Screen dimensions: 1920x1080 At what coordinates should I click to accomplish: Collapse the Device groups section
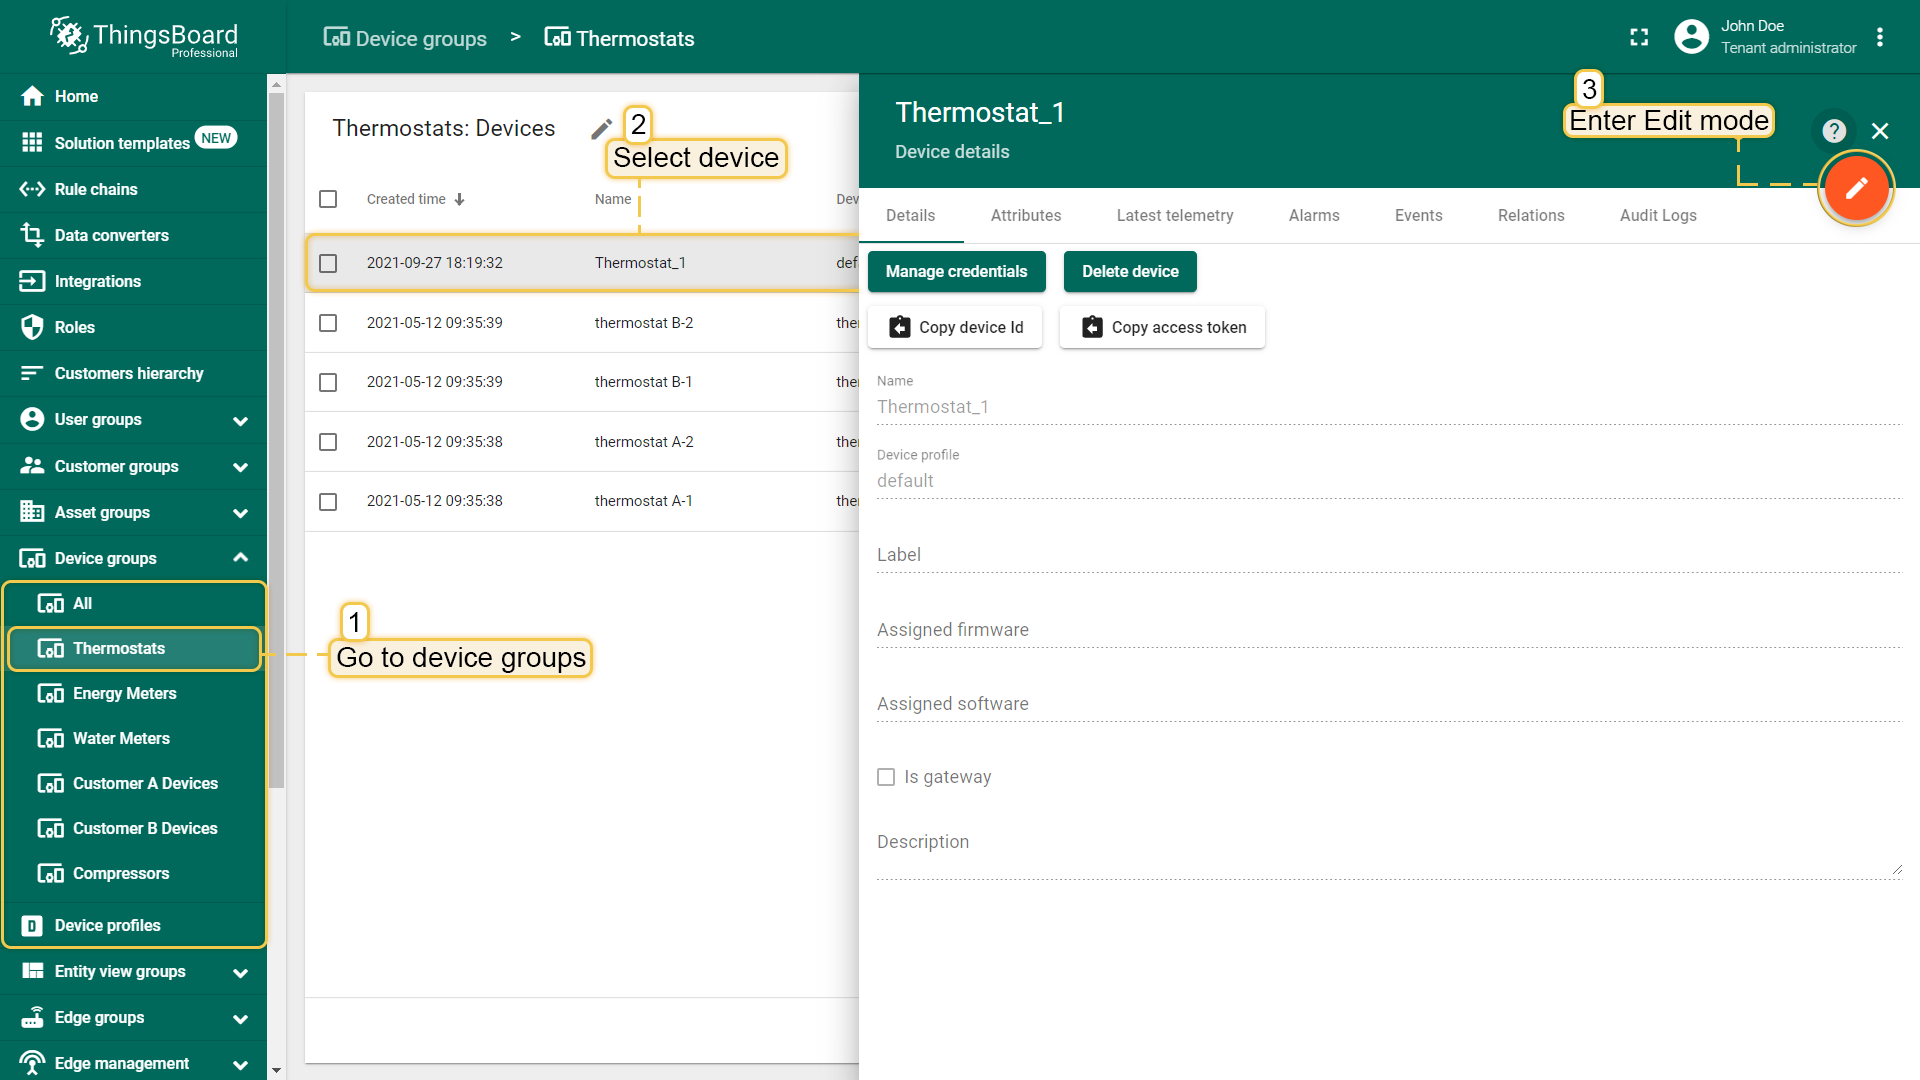pyautogui.click(x=240, y=558)
